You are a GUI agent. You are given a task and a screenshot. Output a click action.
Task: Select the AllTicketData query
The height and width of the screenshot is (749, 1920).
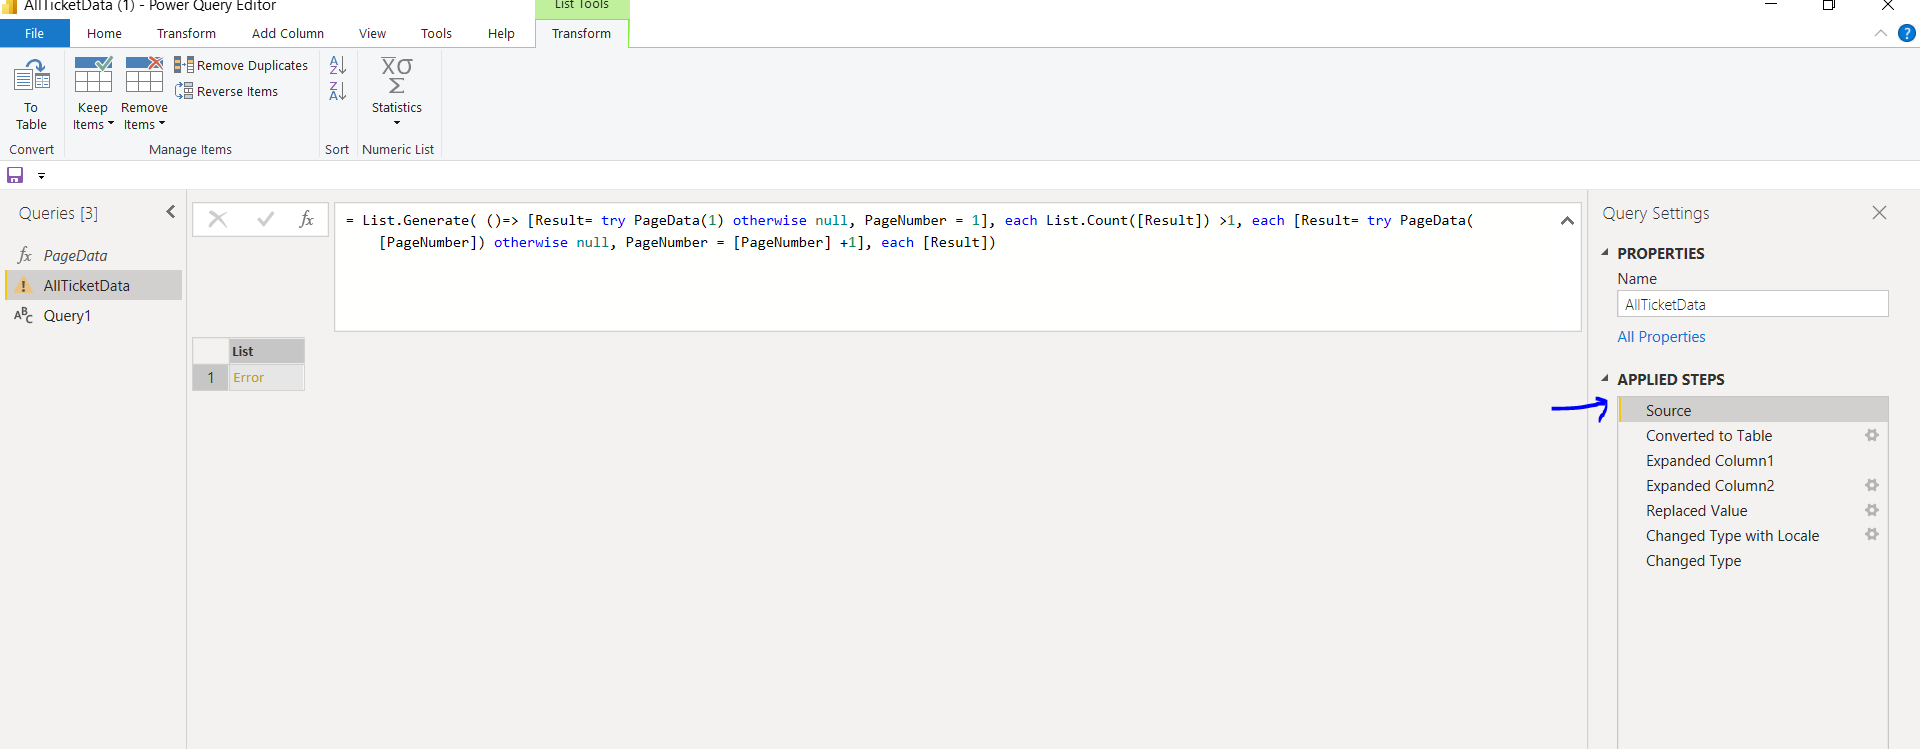pyautogui.click(x=94, y=285)
